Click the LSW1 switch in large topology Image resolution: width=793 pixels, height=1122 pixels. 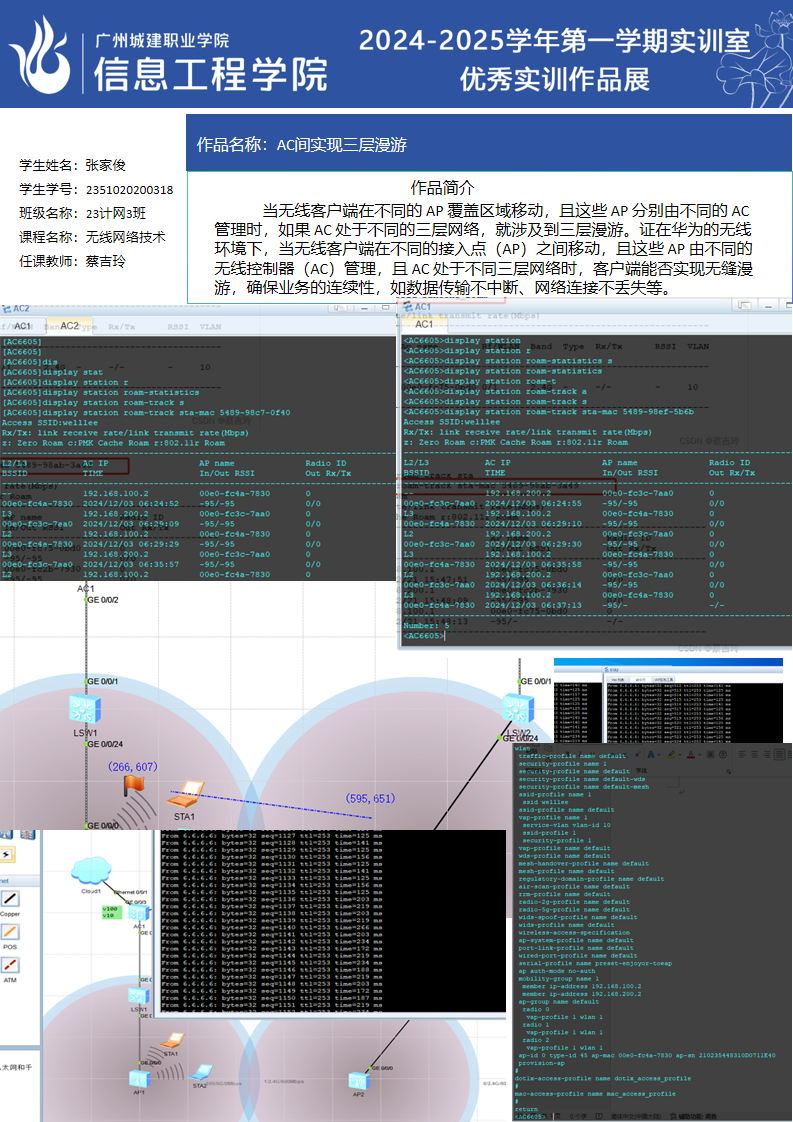(82, 711)
